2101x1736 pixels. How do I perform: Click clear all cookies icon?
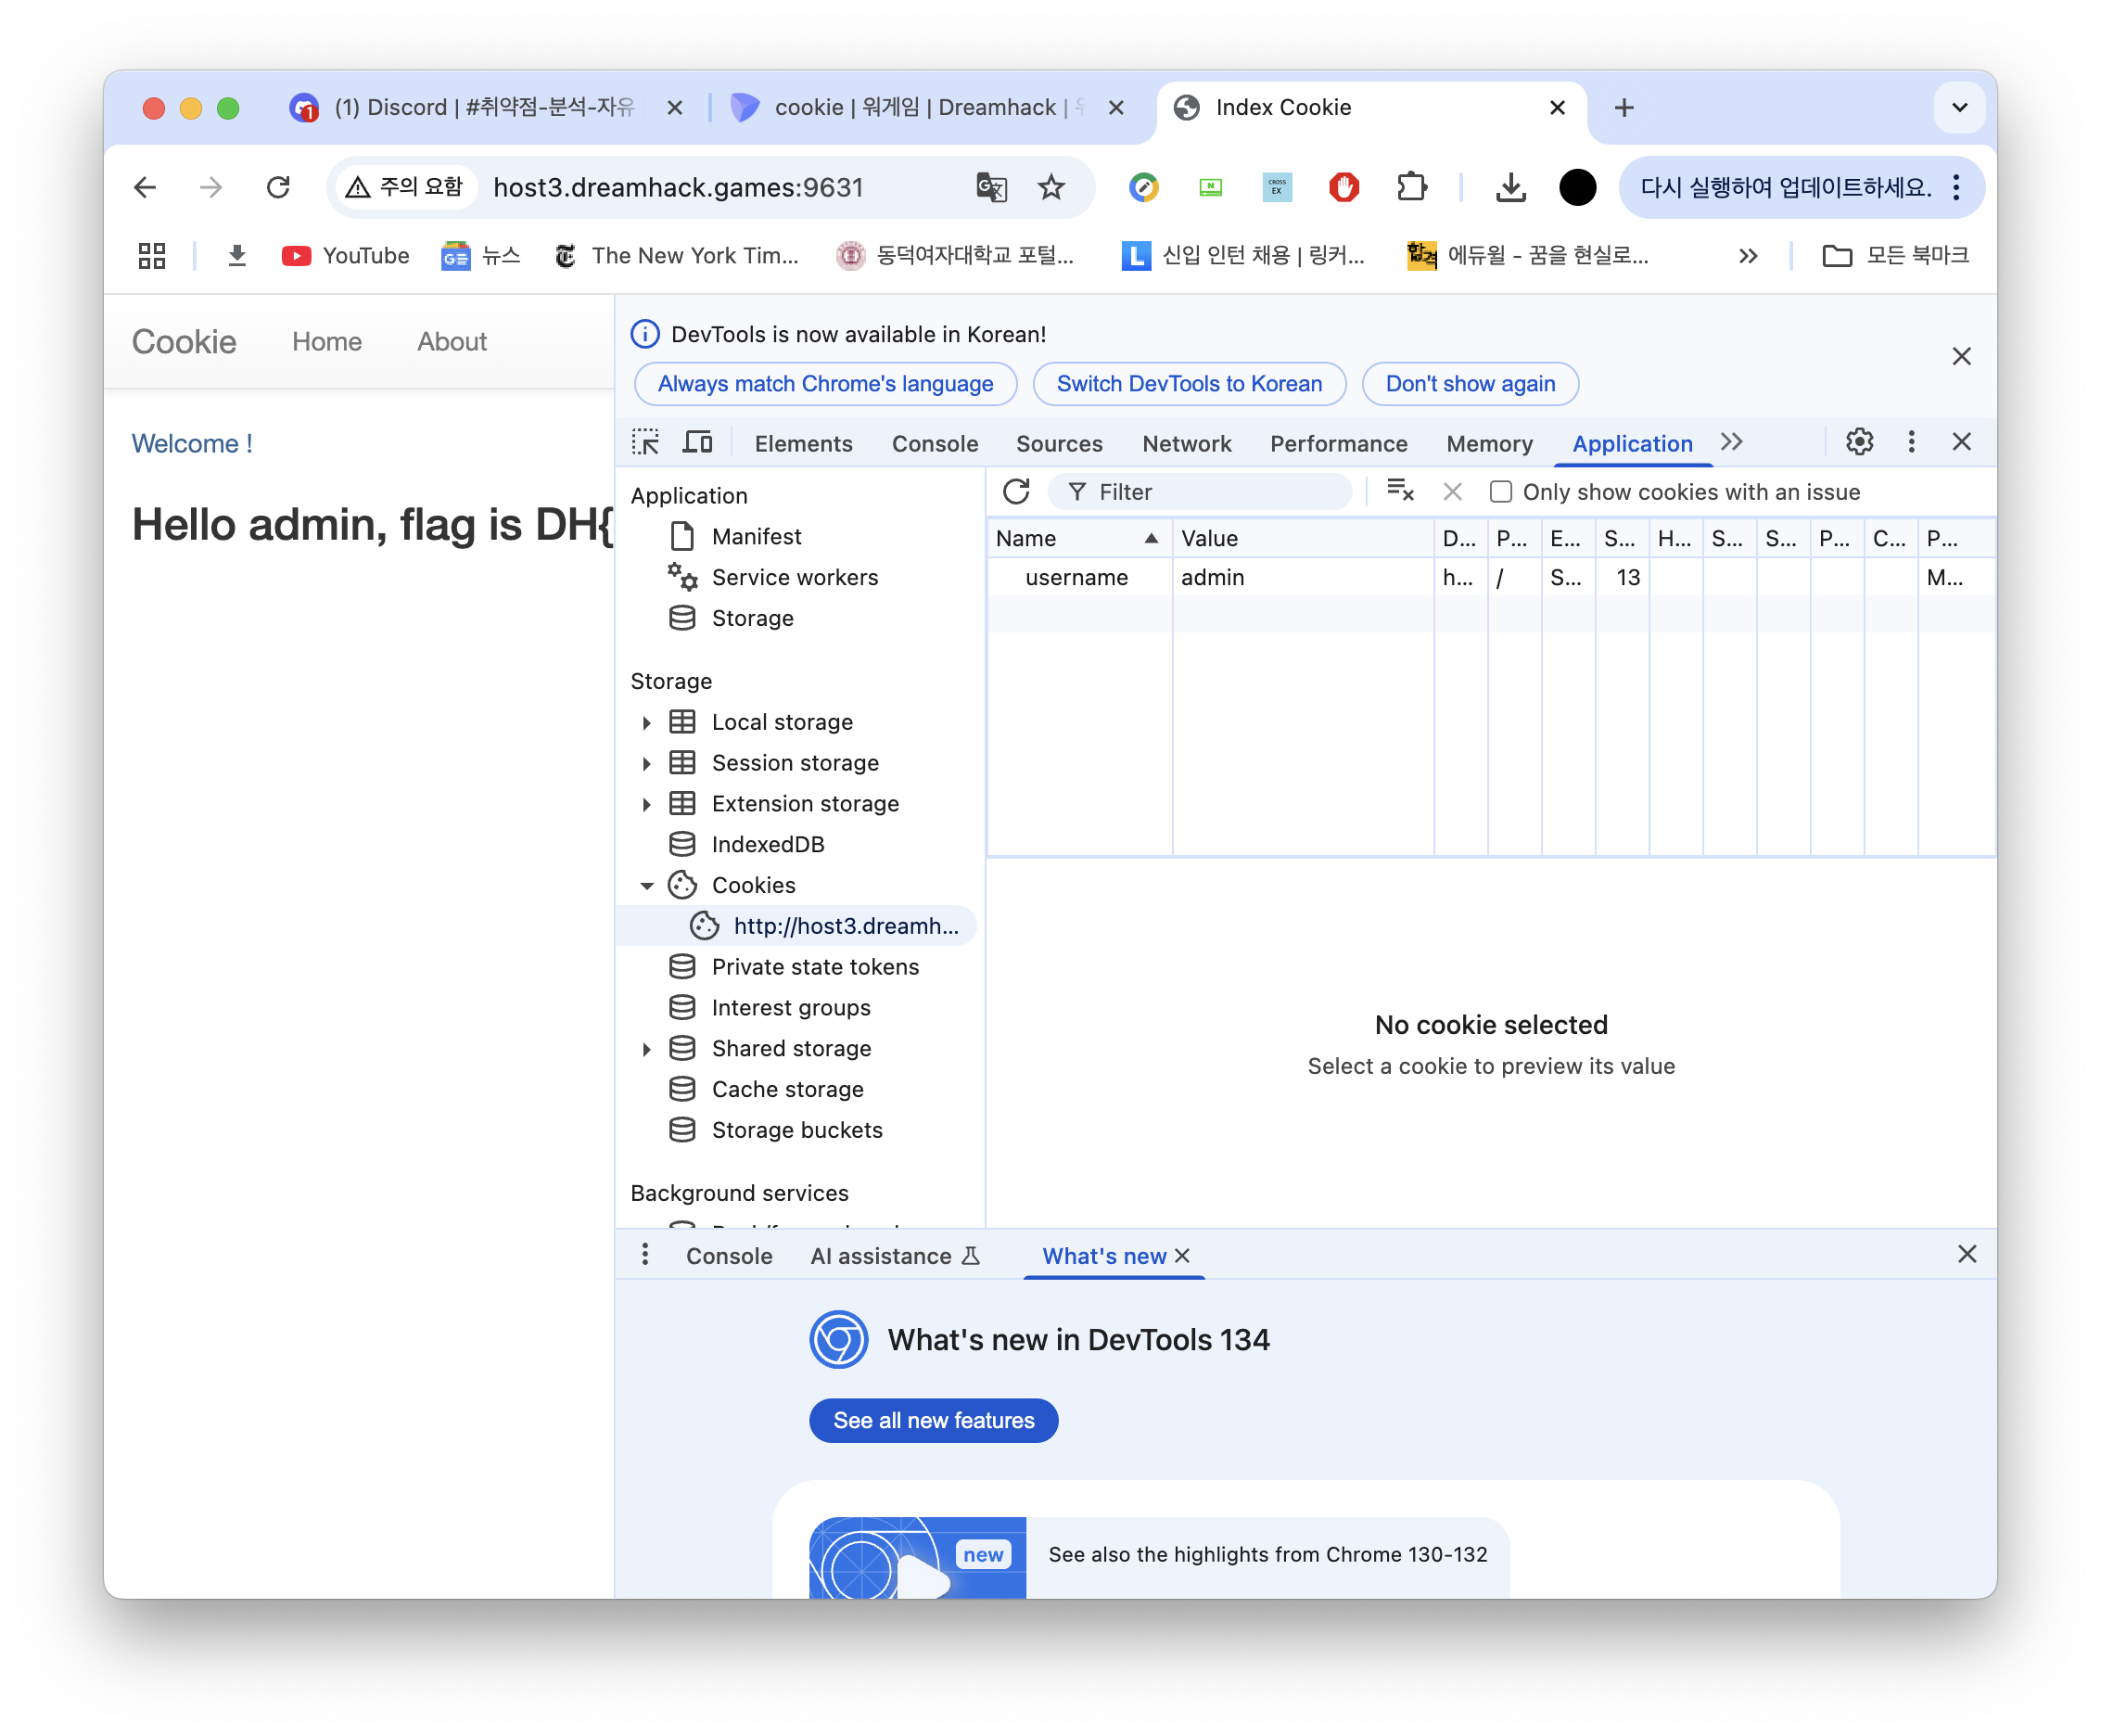tap(1400, 490)
